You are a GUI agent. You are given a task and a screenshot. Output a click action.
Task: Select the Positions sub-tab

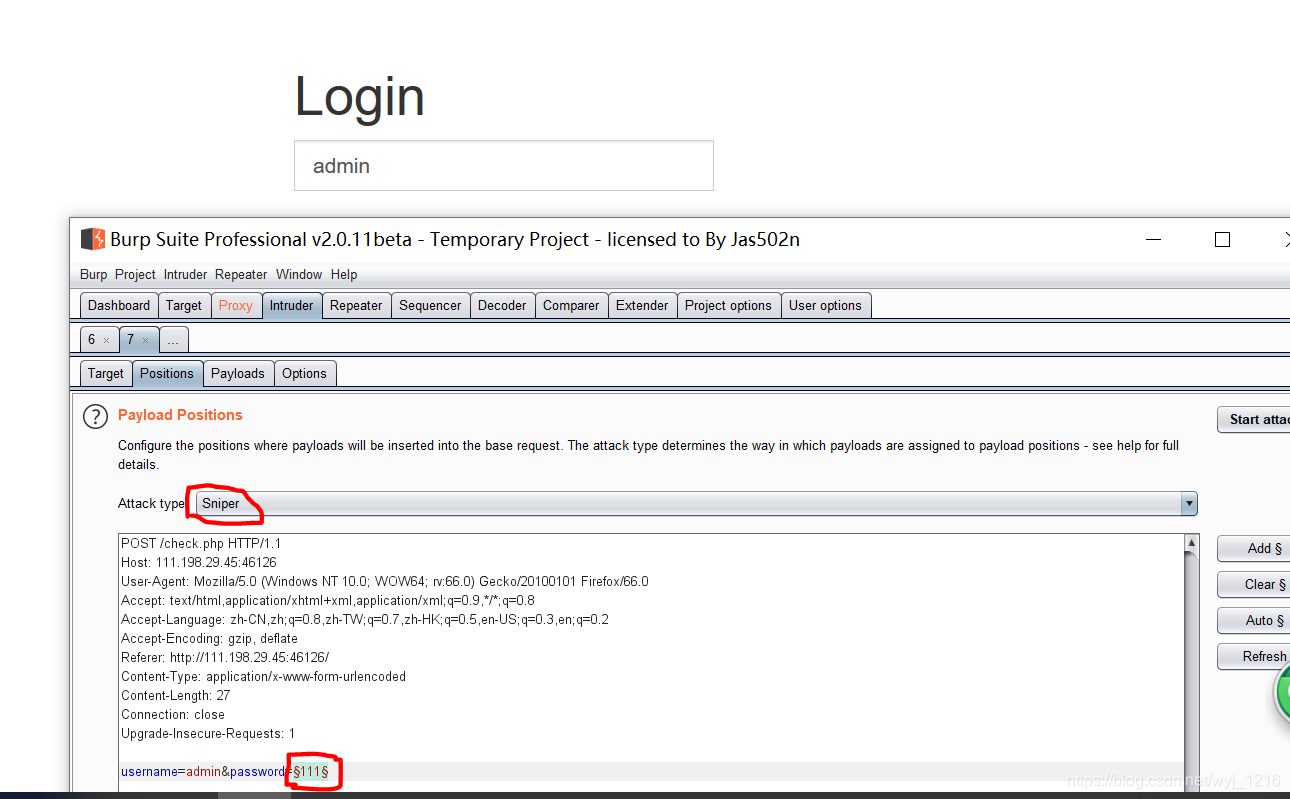click(x=167, y=373)
